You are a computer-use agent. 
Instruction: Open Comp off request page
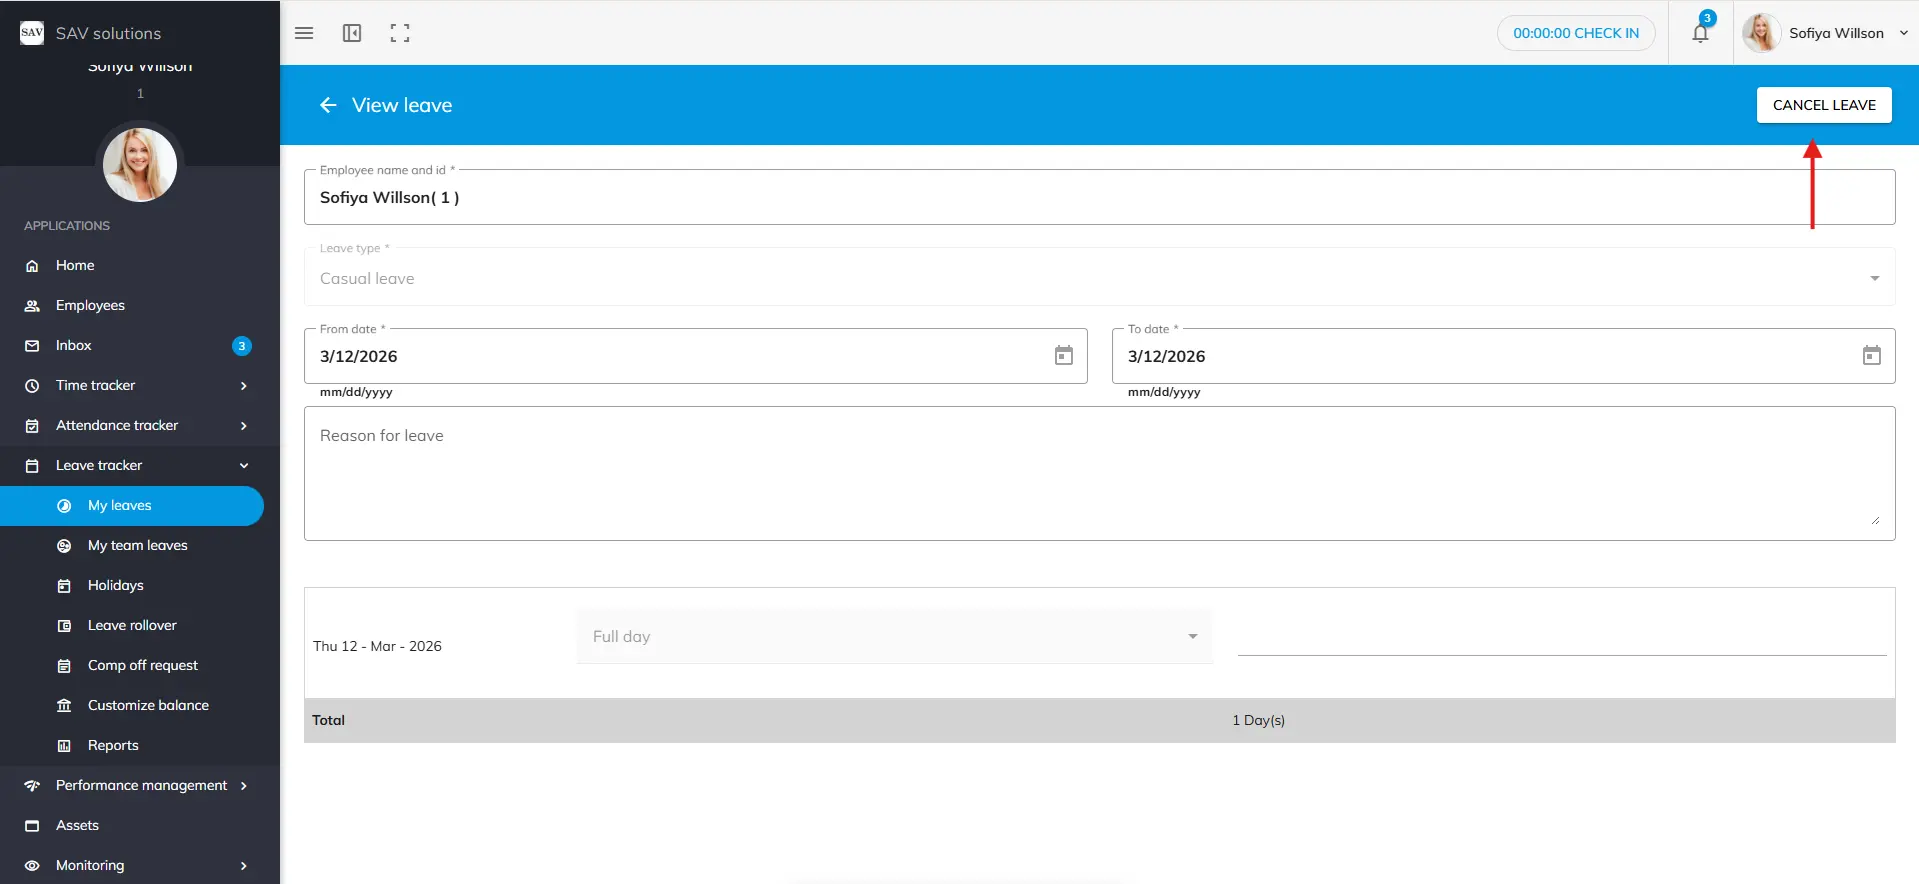pos(143,665)
